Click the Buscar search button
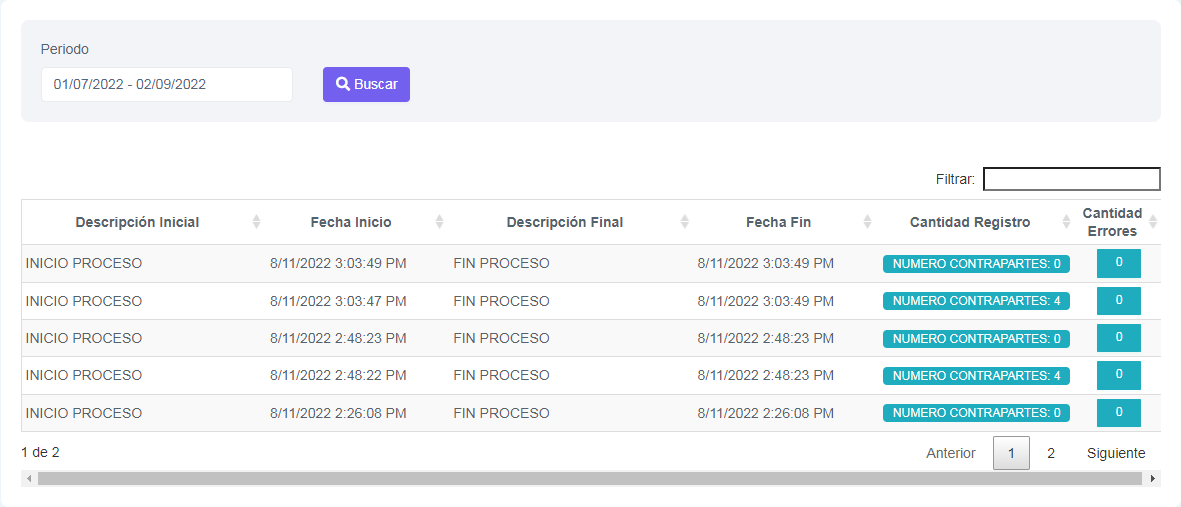 pos(366,85)
